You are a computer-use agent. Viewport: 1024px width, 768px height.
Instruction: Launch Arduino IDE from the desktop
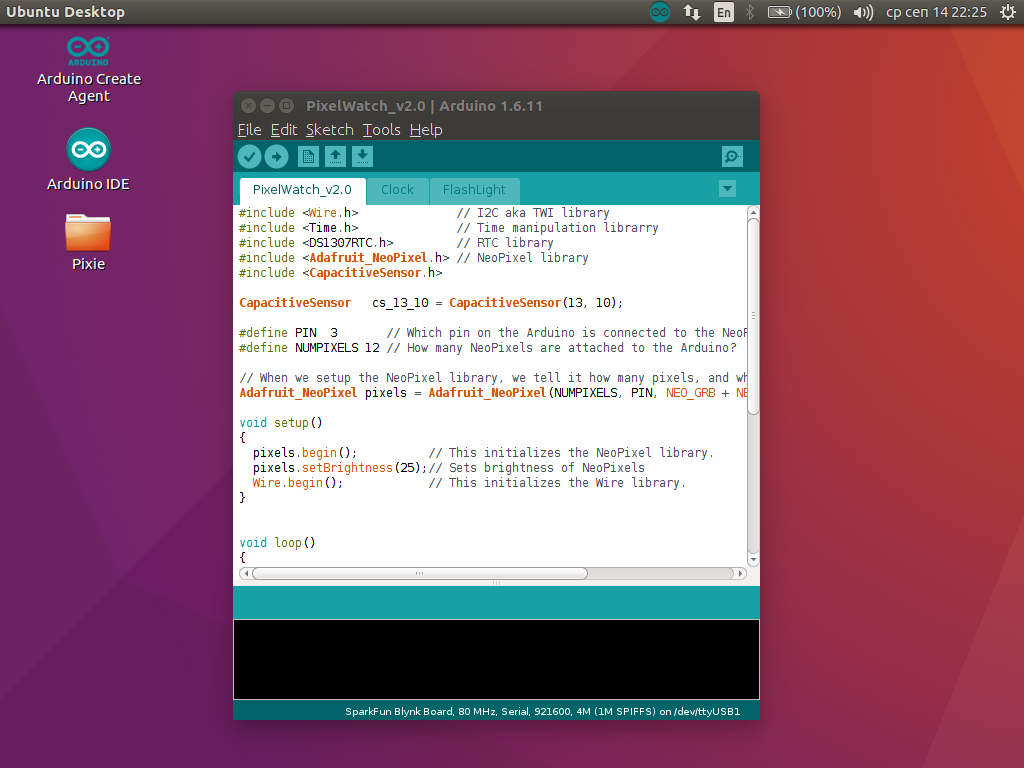[88, 148]
